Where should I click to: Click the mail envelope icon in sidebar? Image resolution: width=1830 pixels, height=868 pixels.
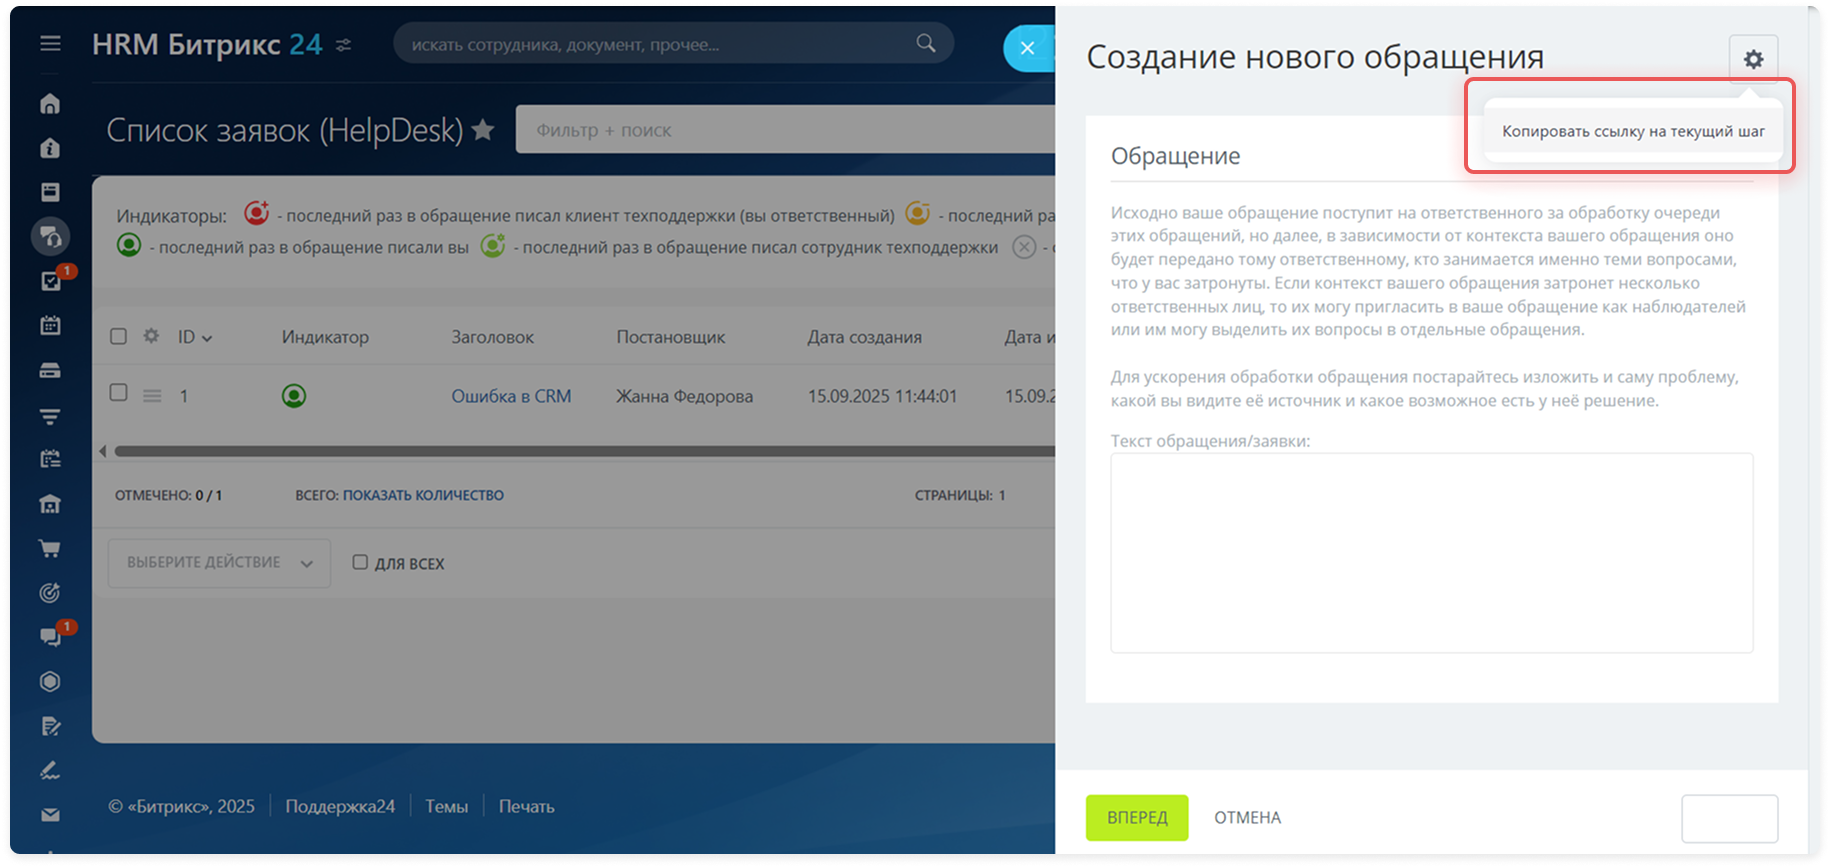[50, 815]
